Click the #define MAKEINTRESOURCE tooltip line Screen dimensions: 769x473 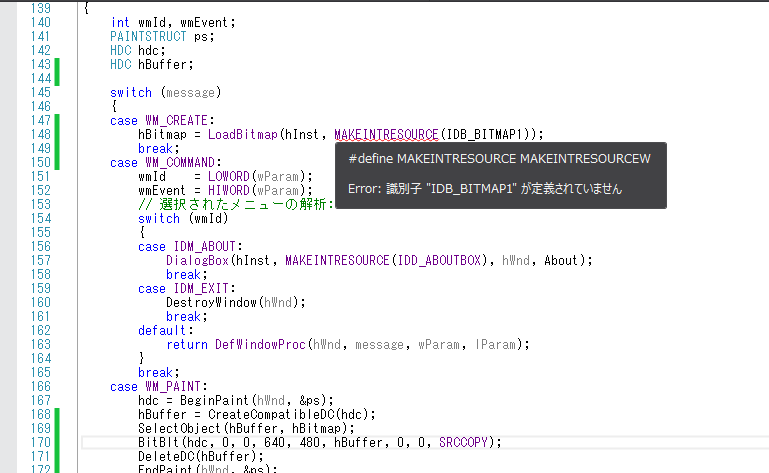(x=499, y=159)
